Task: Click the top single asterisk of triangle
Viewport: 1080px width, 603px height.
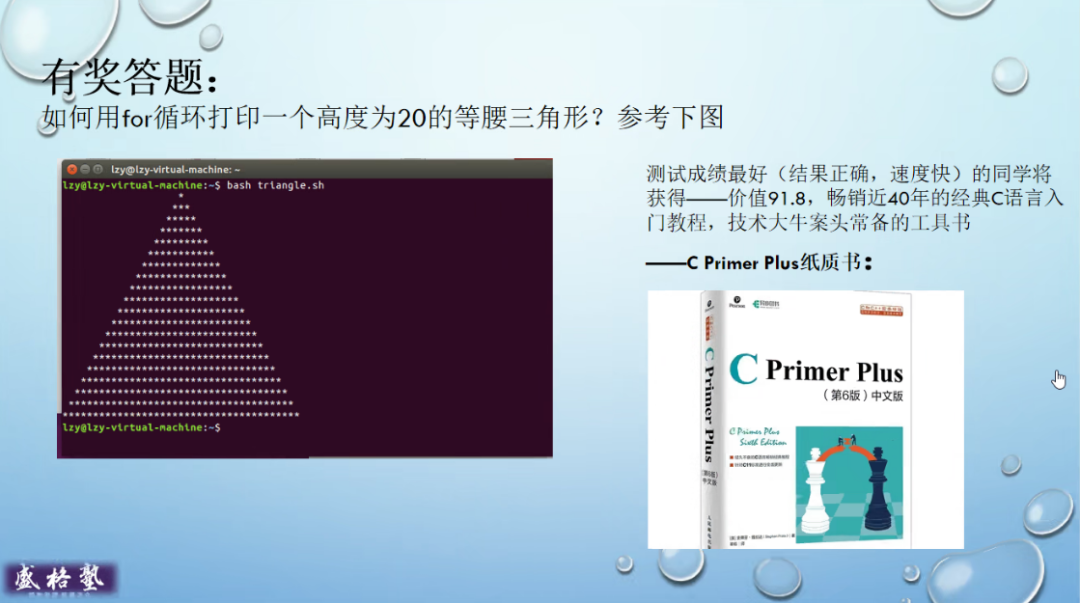Action: [x=181, y=196]
